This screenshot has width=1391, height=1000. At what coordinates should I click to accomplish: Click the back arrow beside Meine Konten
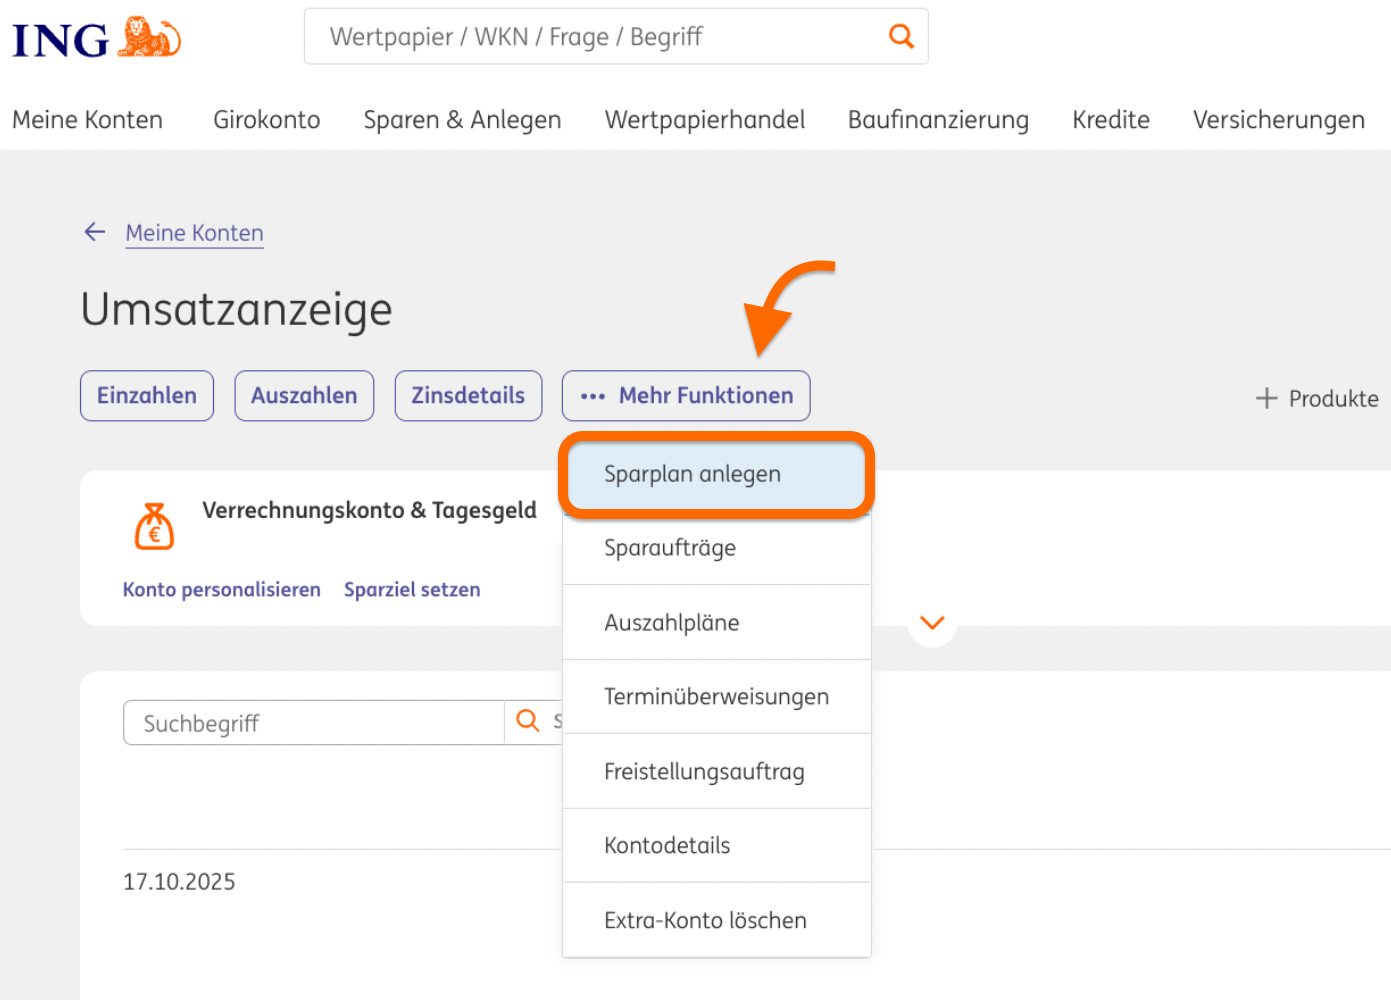click(95, 232)
